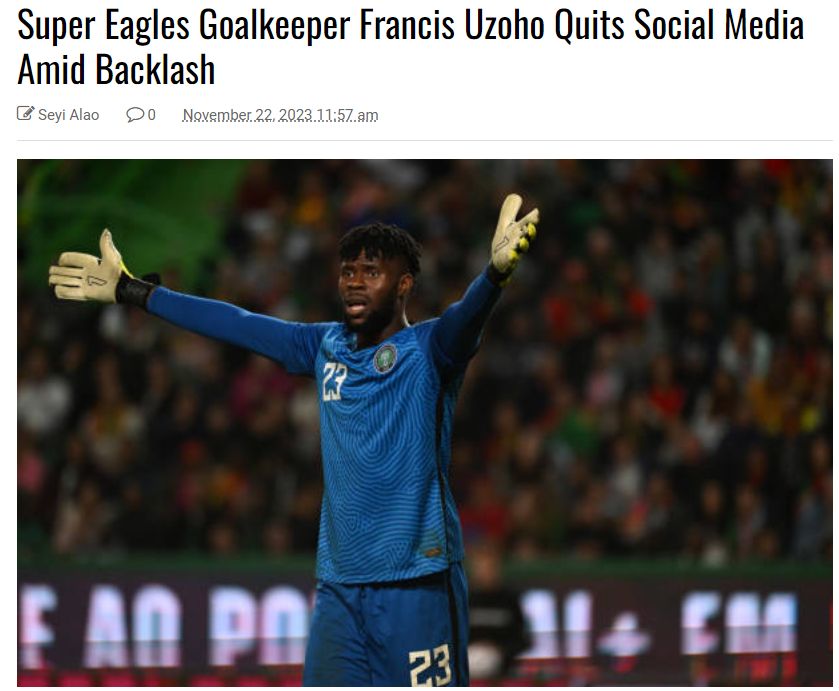Click the number 23 on jersey chest
839x691 pixels.
(335, 381)
